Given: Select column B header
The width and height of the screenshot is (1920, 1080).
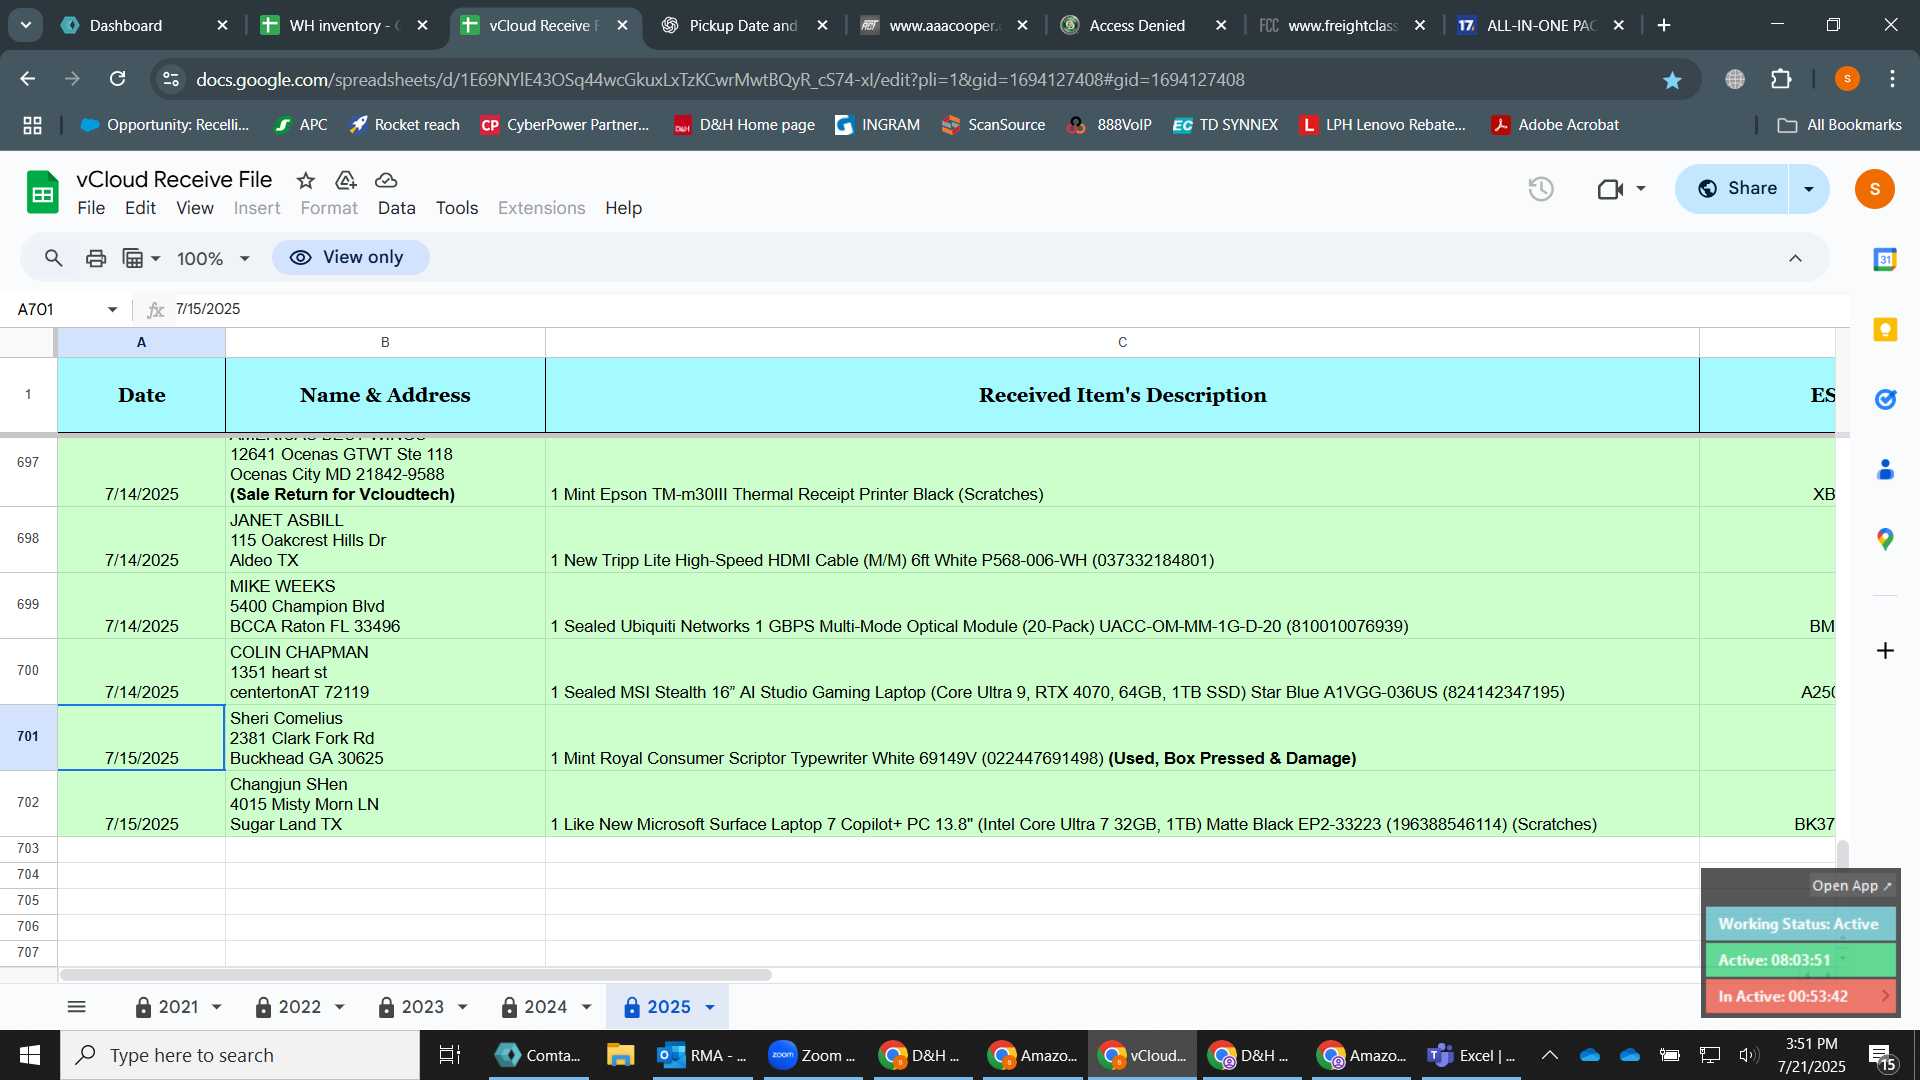Looking at the screenshot, I should pyautogui.click(x=385, y=342).
